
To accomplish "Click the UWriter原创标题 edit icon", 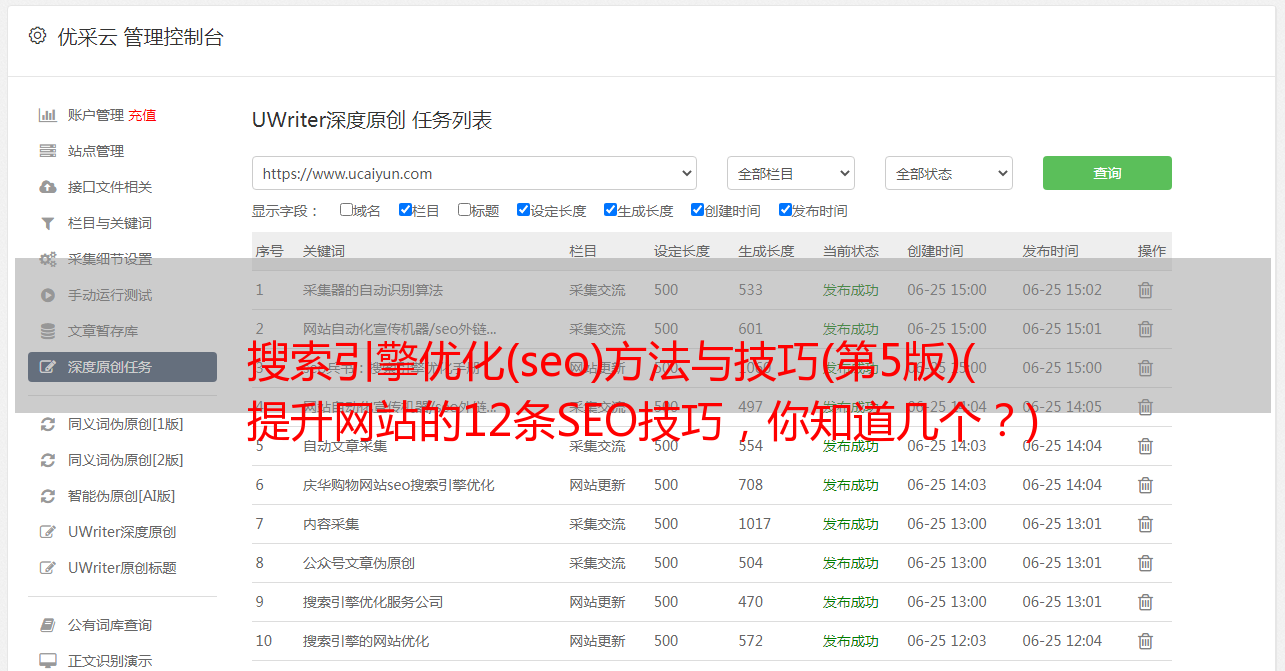I will (47, 568).
